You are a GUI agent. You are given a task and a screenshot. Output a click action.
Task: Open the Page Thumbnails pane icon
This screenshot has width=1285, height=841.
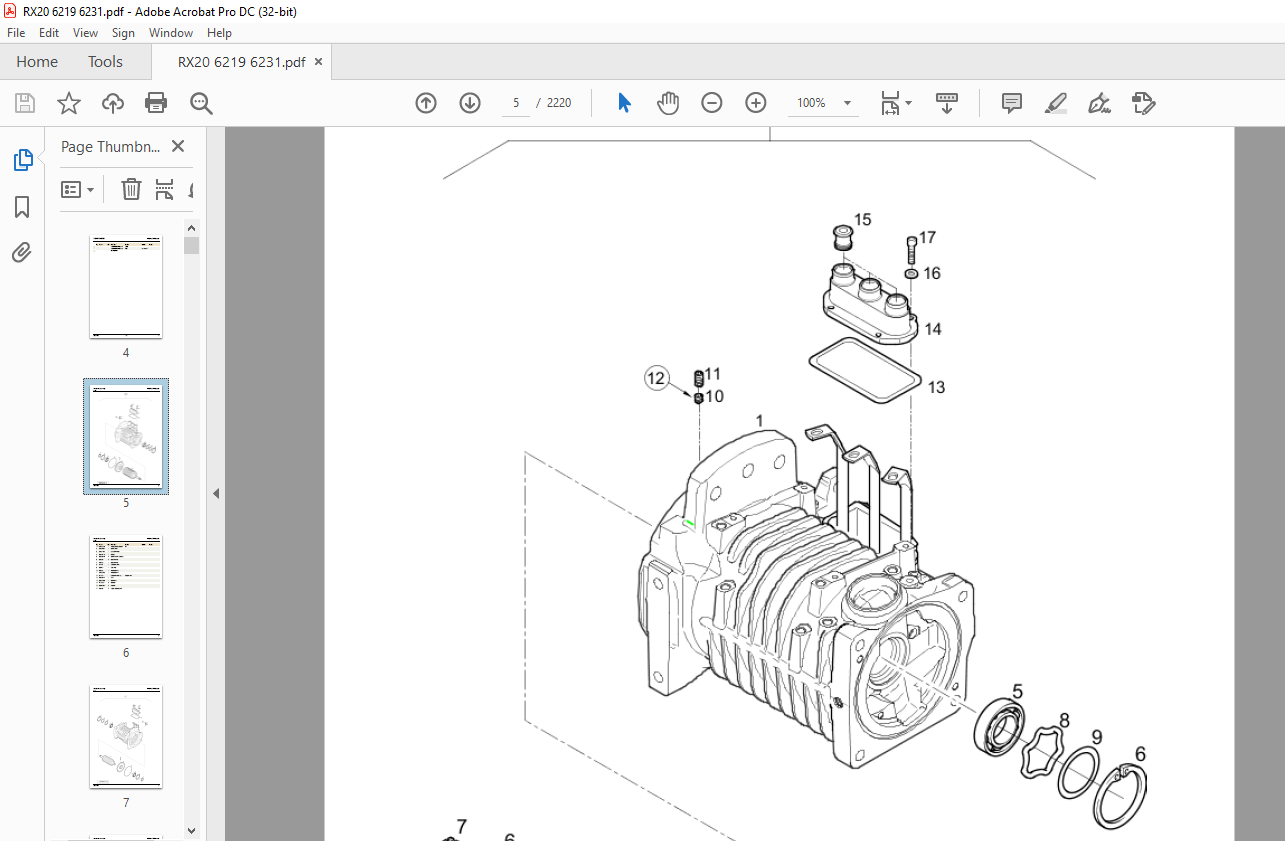point(22,160)
